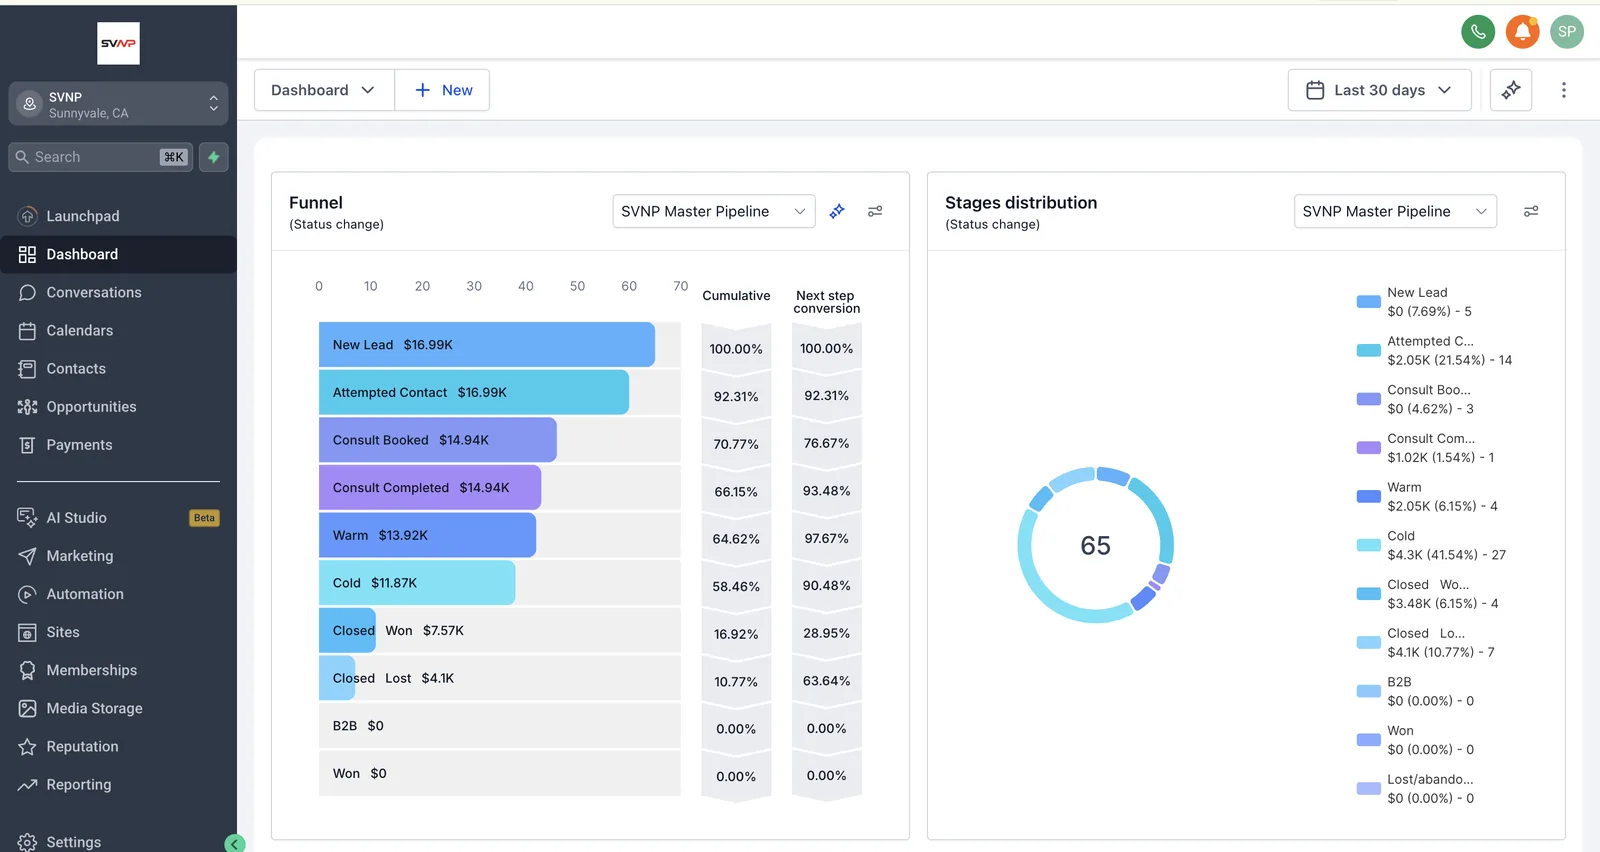1600x852 pixels.
Task: Collapse the sidebar with green arrow
Action: point(235,843)
